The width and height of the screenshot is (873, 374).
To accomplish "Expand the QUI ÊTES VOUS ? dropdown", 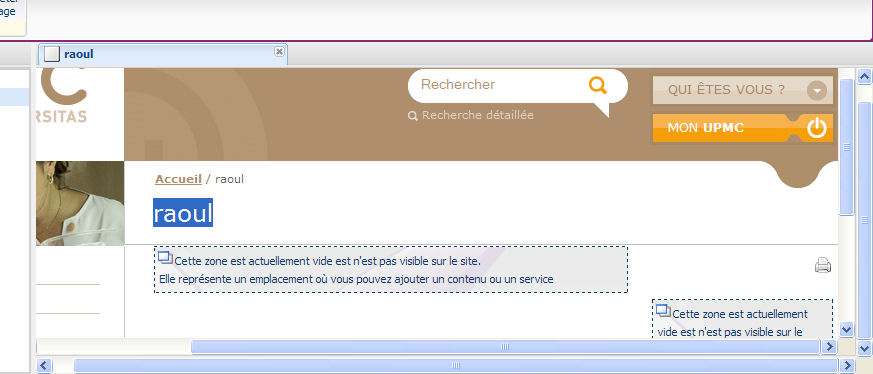I will click(743, 90).
